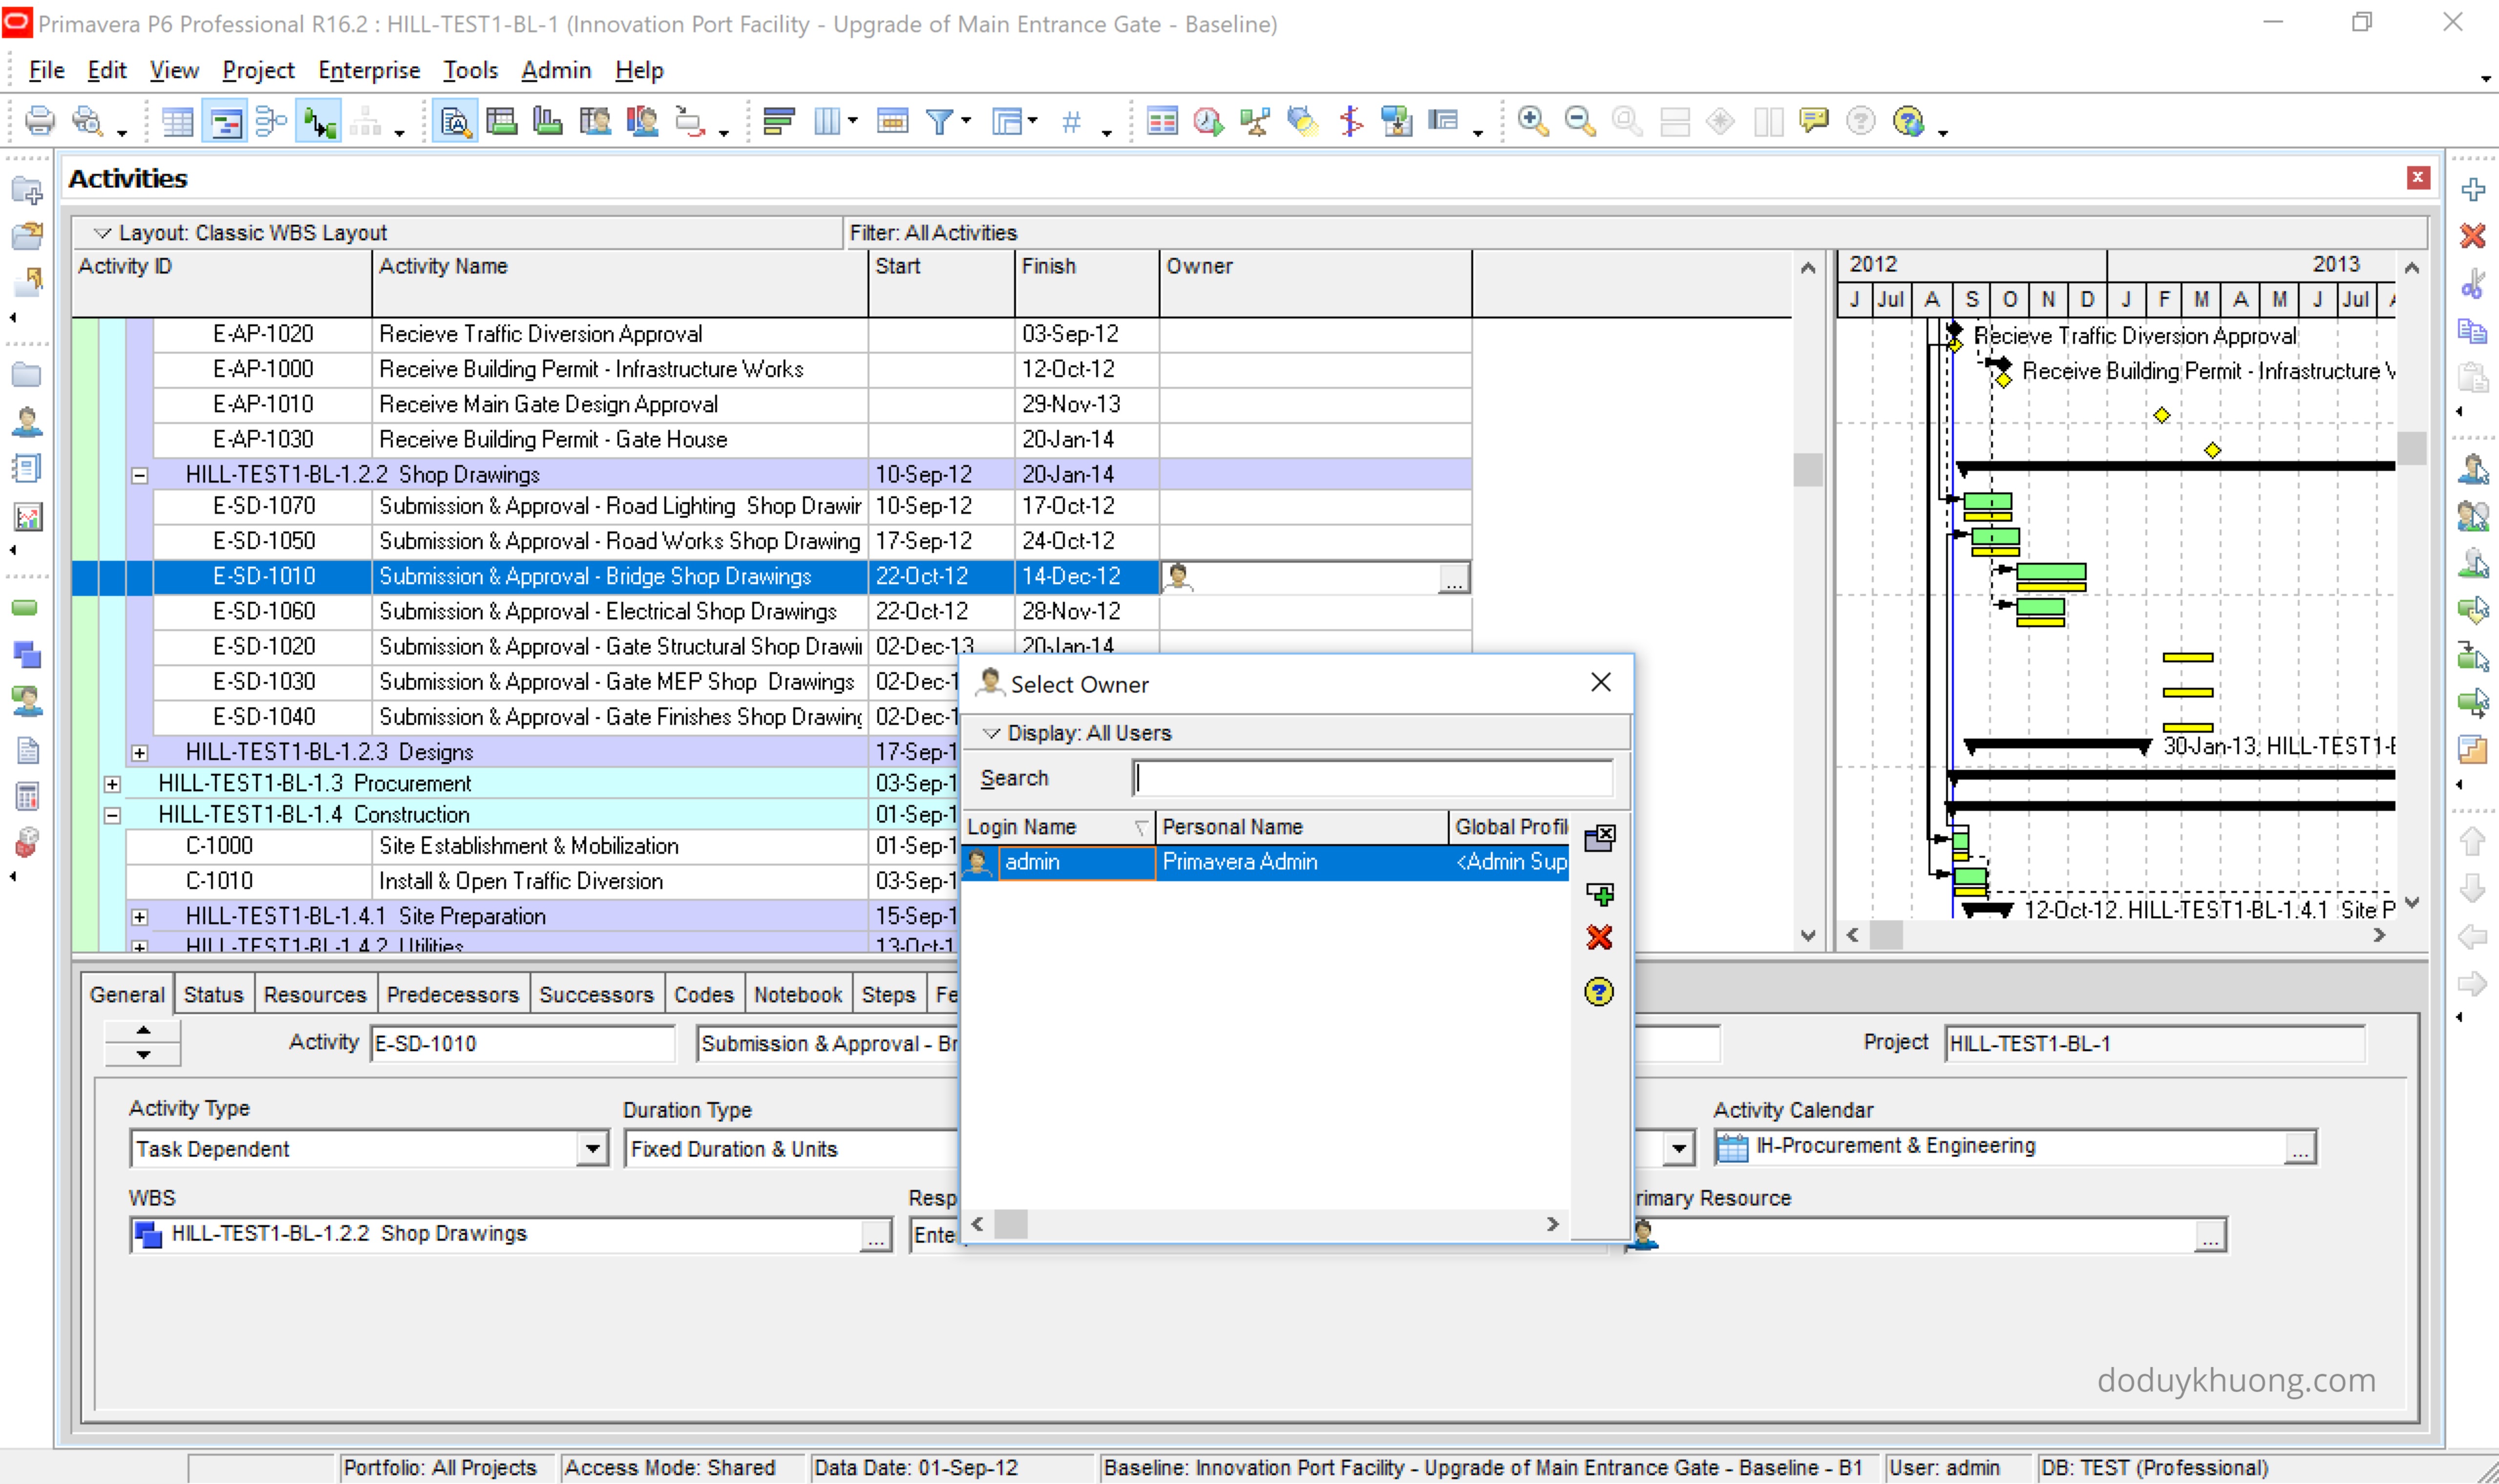Image resolution: width=2499 pixels, height=1484 pixels.
Task: Toggle the Relationship Lines button
Action: (319, 122)
